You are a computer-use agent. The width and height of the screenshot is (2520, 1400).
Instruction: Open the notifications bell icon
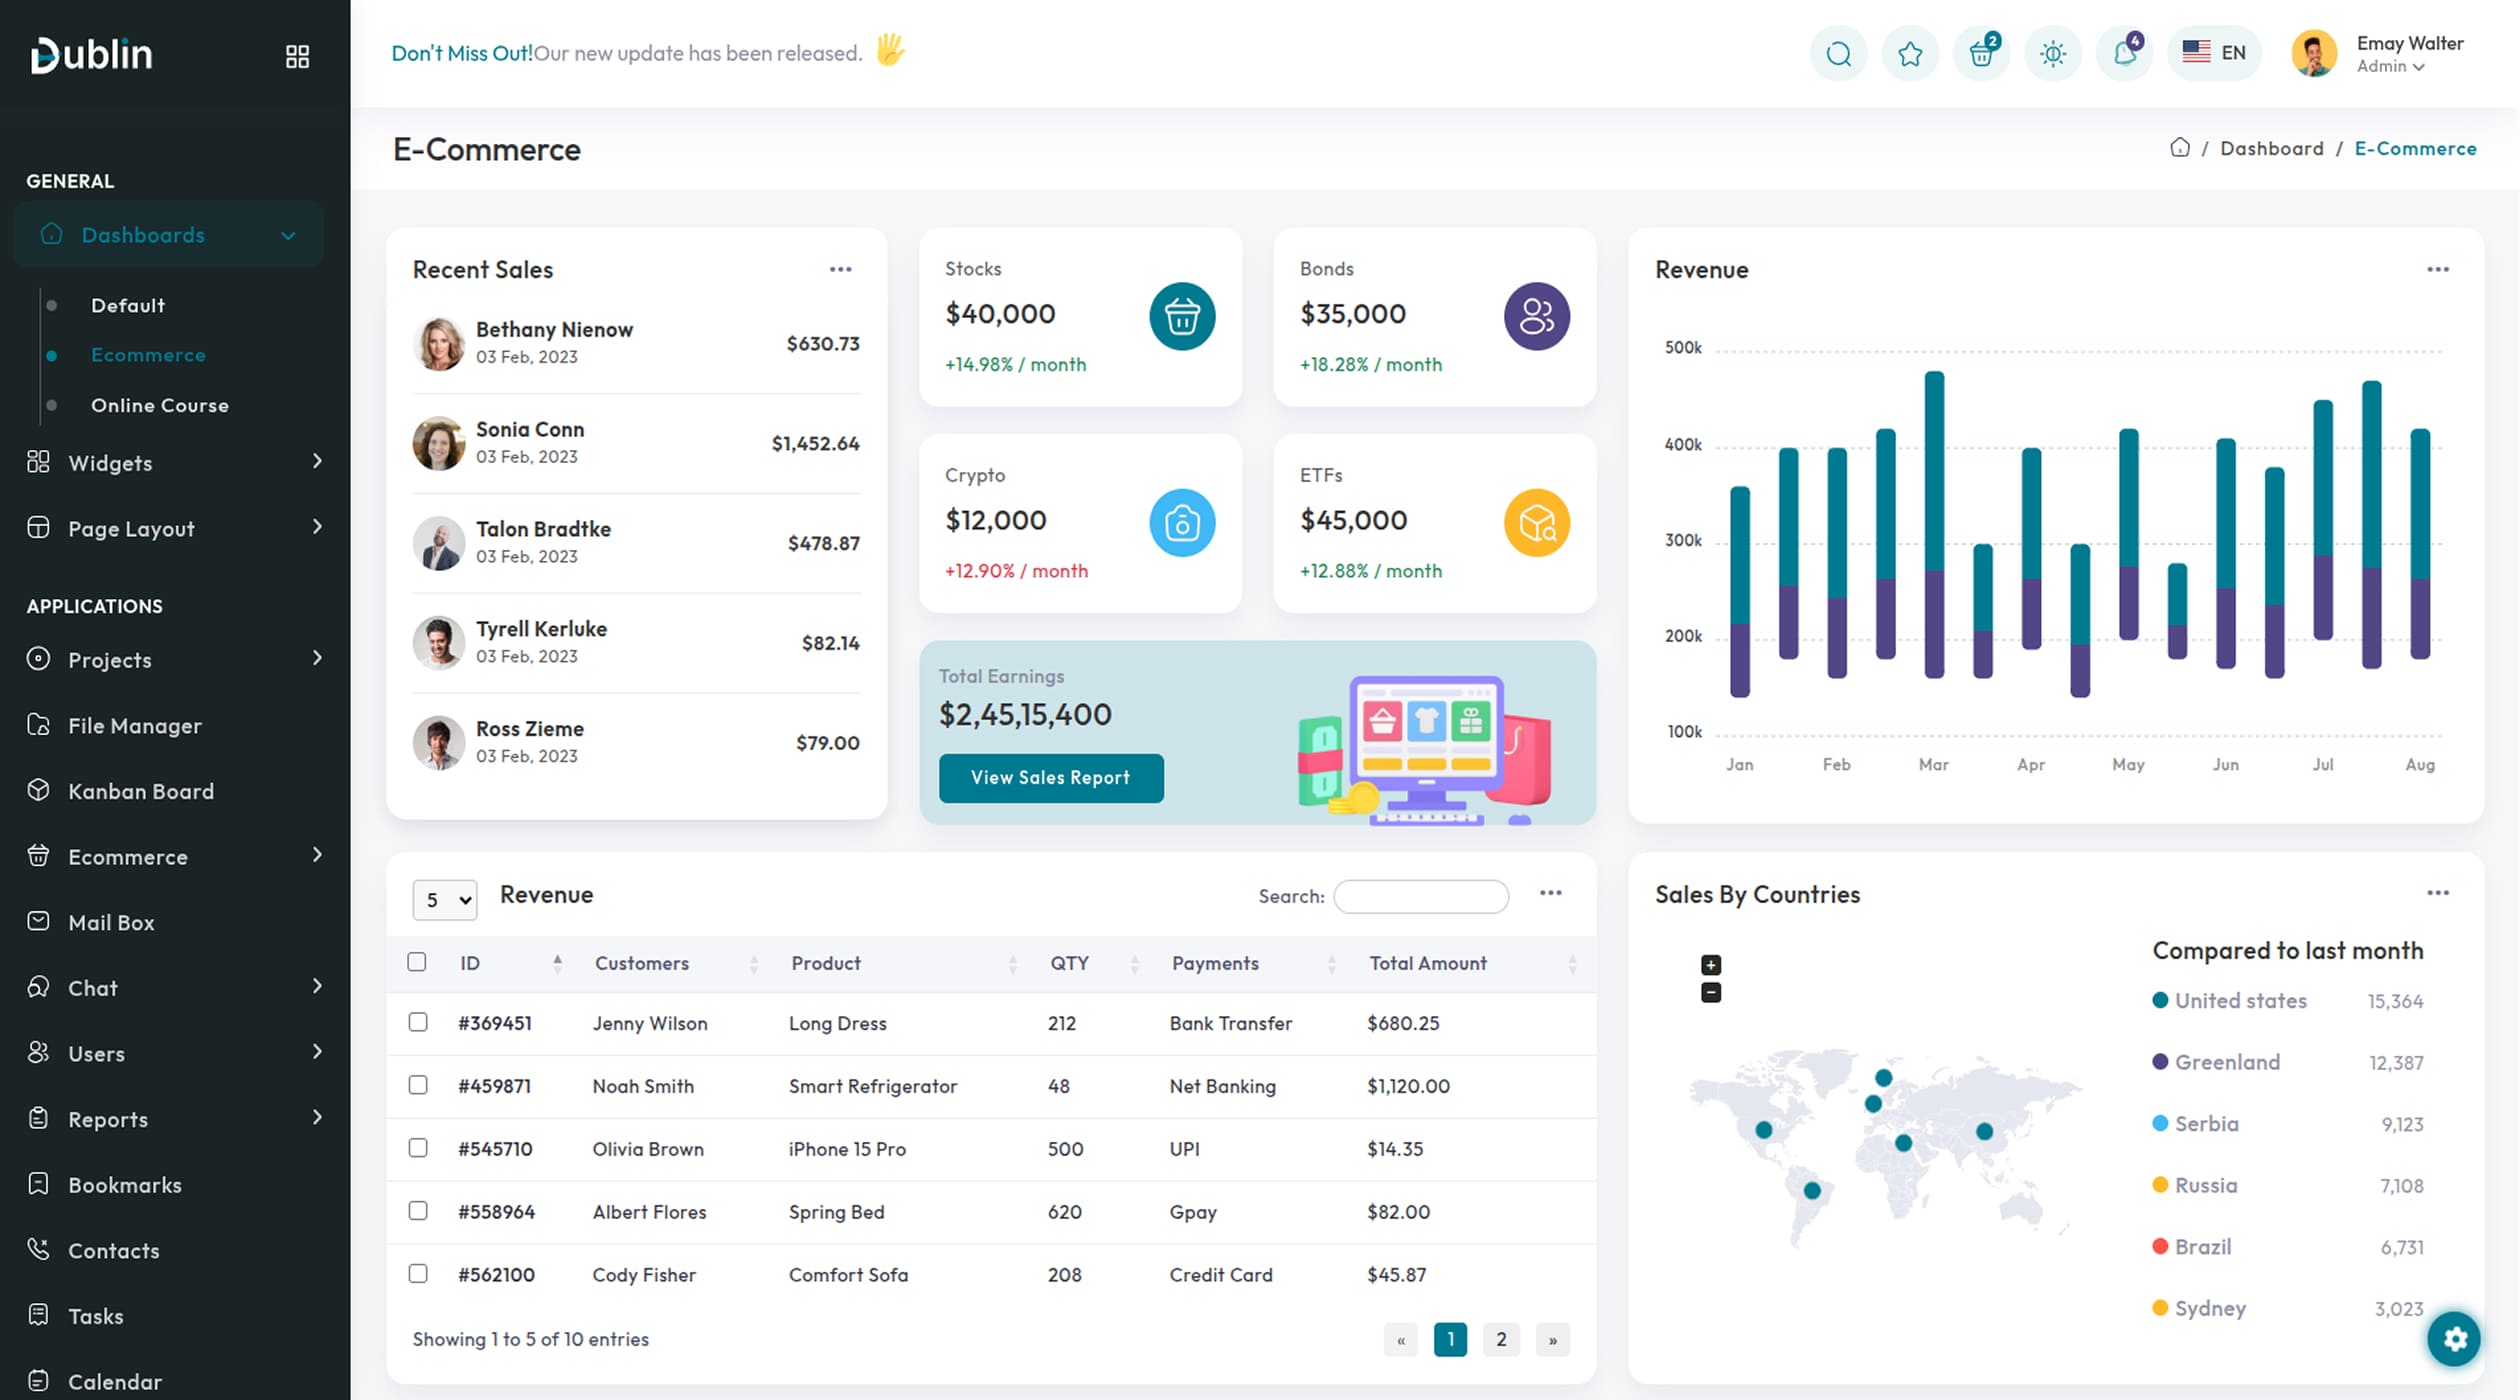click(x=2124, y=54)
